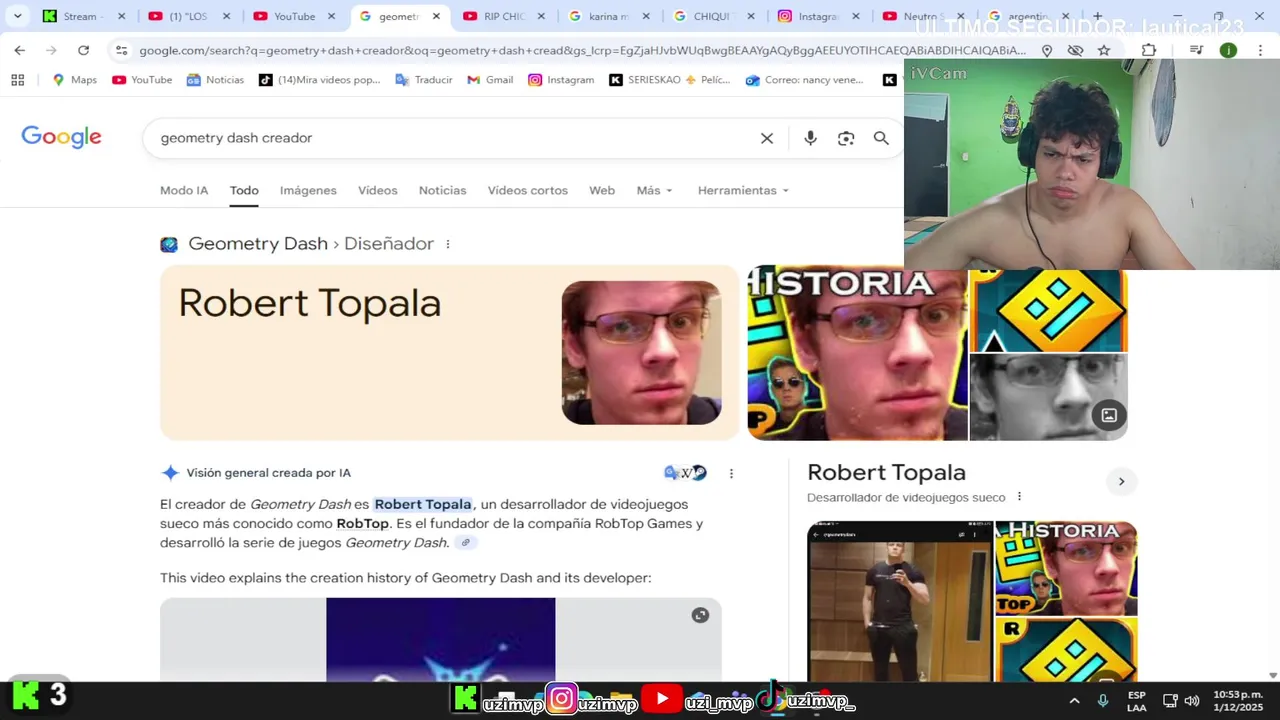View site information icon in address bar

[121, 50]
